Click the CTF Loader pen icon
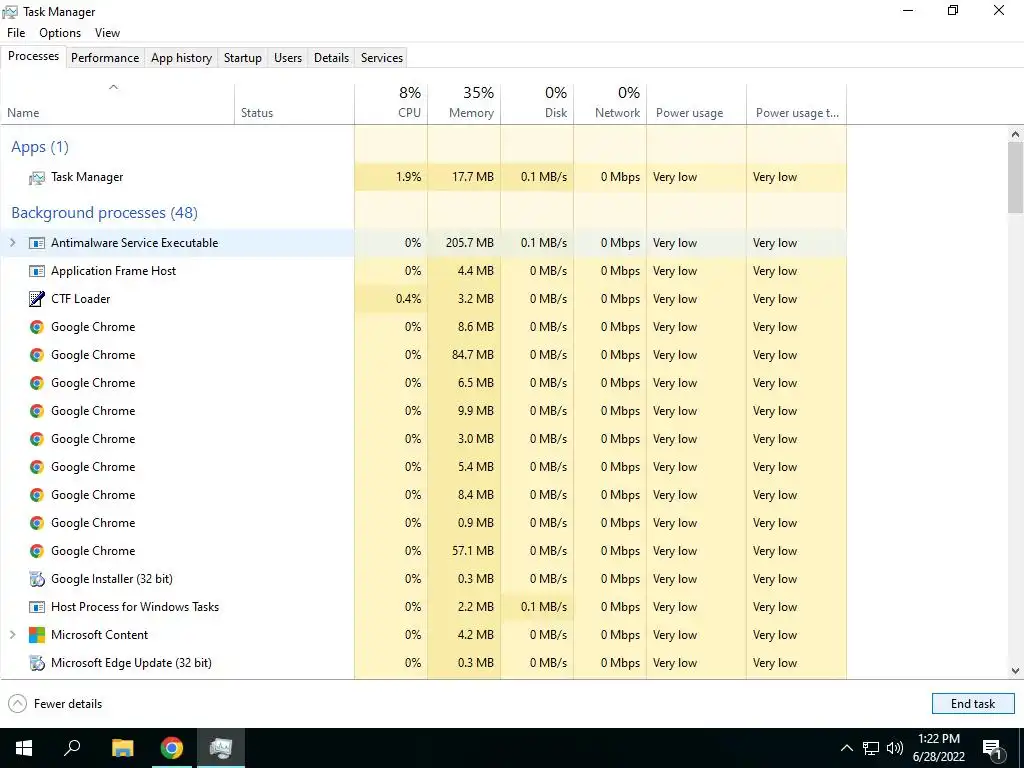The image size is (1024, 768). 37,299
